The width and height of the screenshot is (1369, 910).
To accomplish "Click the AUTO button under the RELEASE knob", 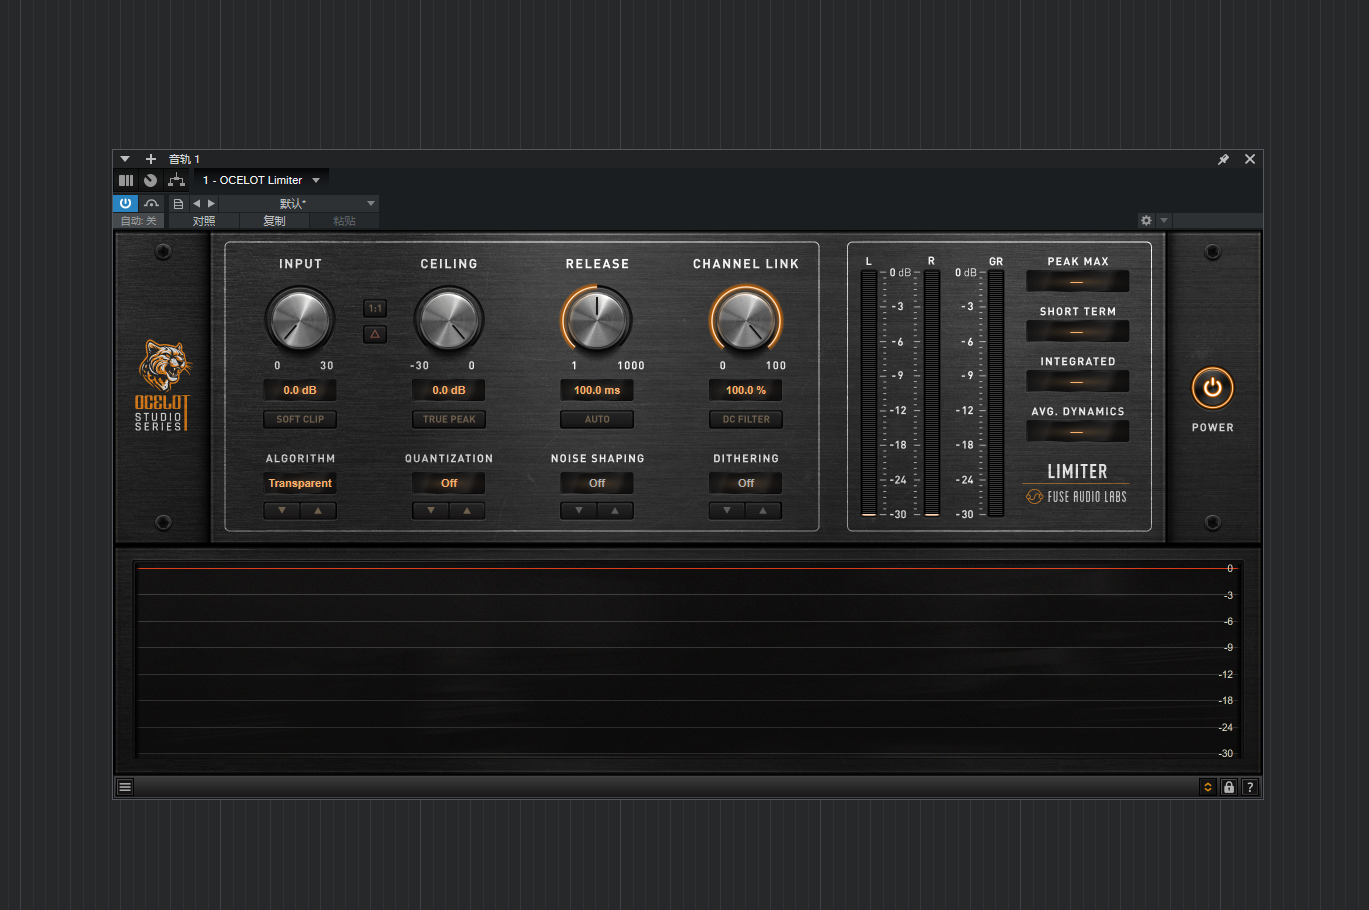I will click(x=597, y=419).
